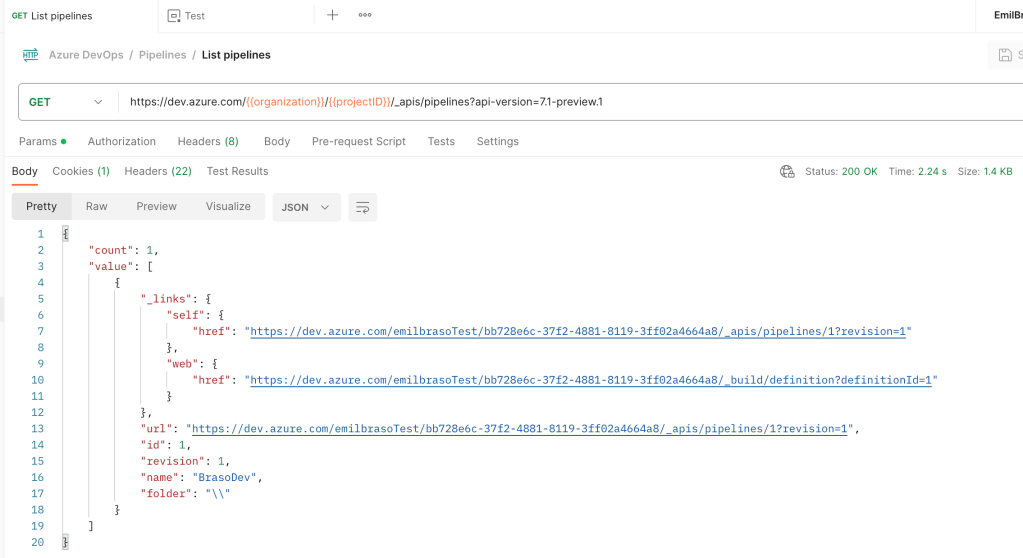
Task: Show the Test Results tab
Action: (237, 171)
